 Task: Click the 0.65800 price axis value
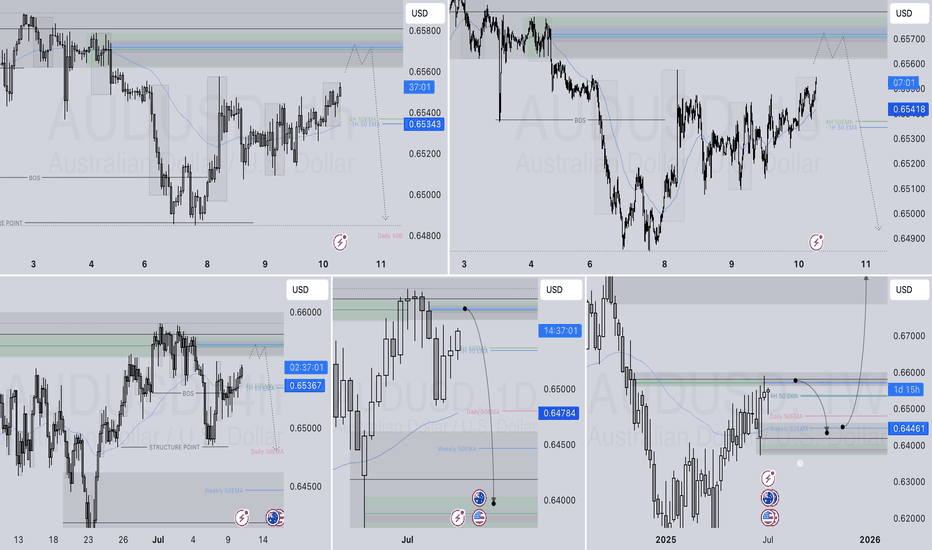(x=424, y=30)
